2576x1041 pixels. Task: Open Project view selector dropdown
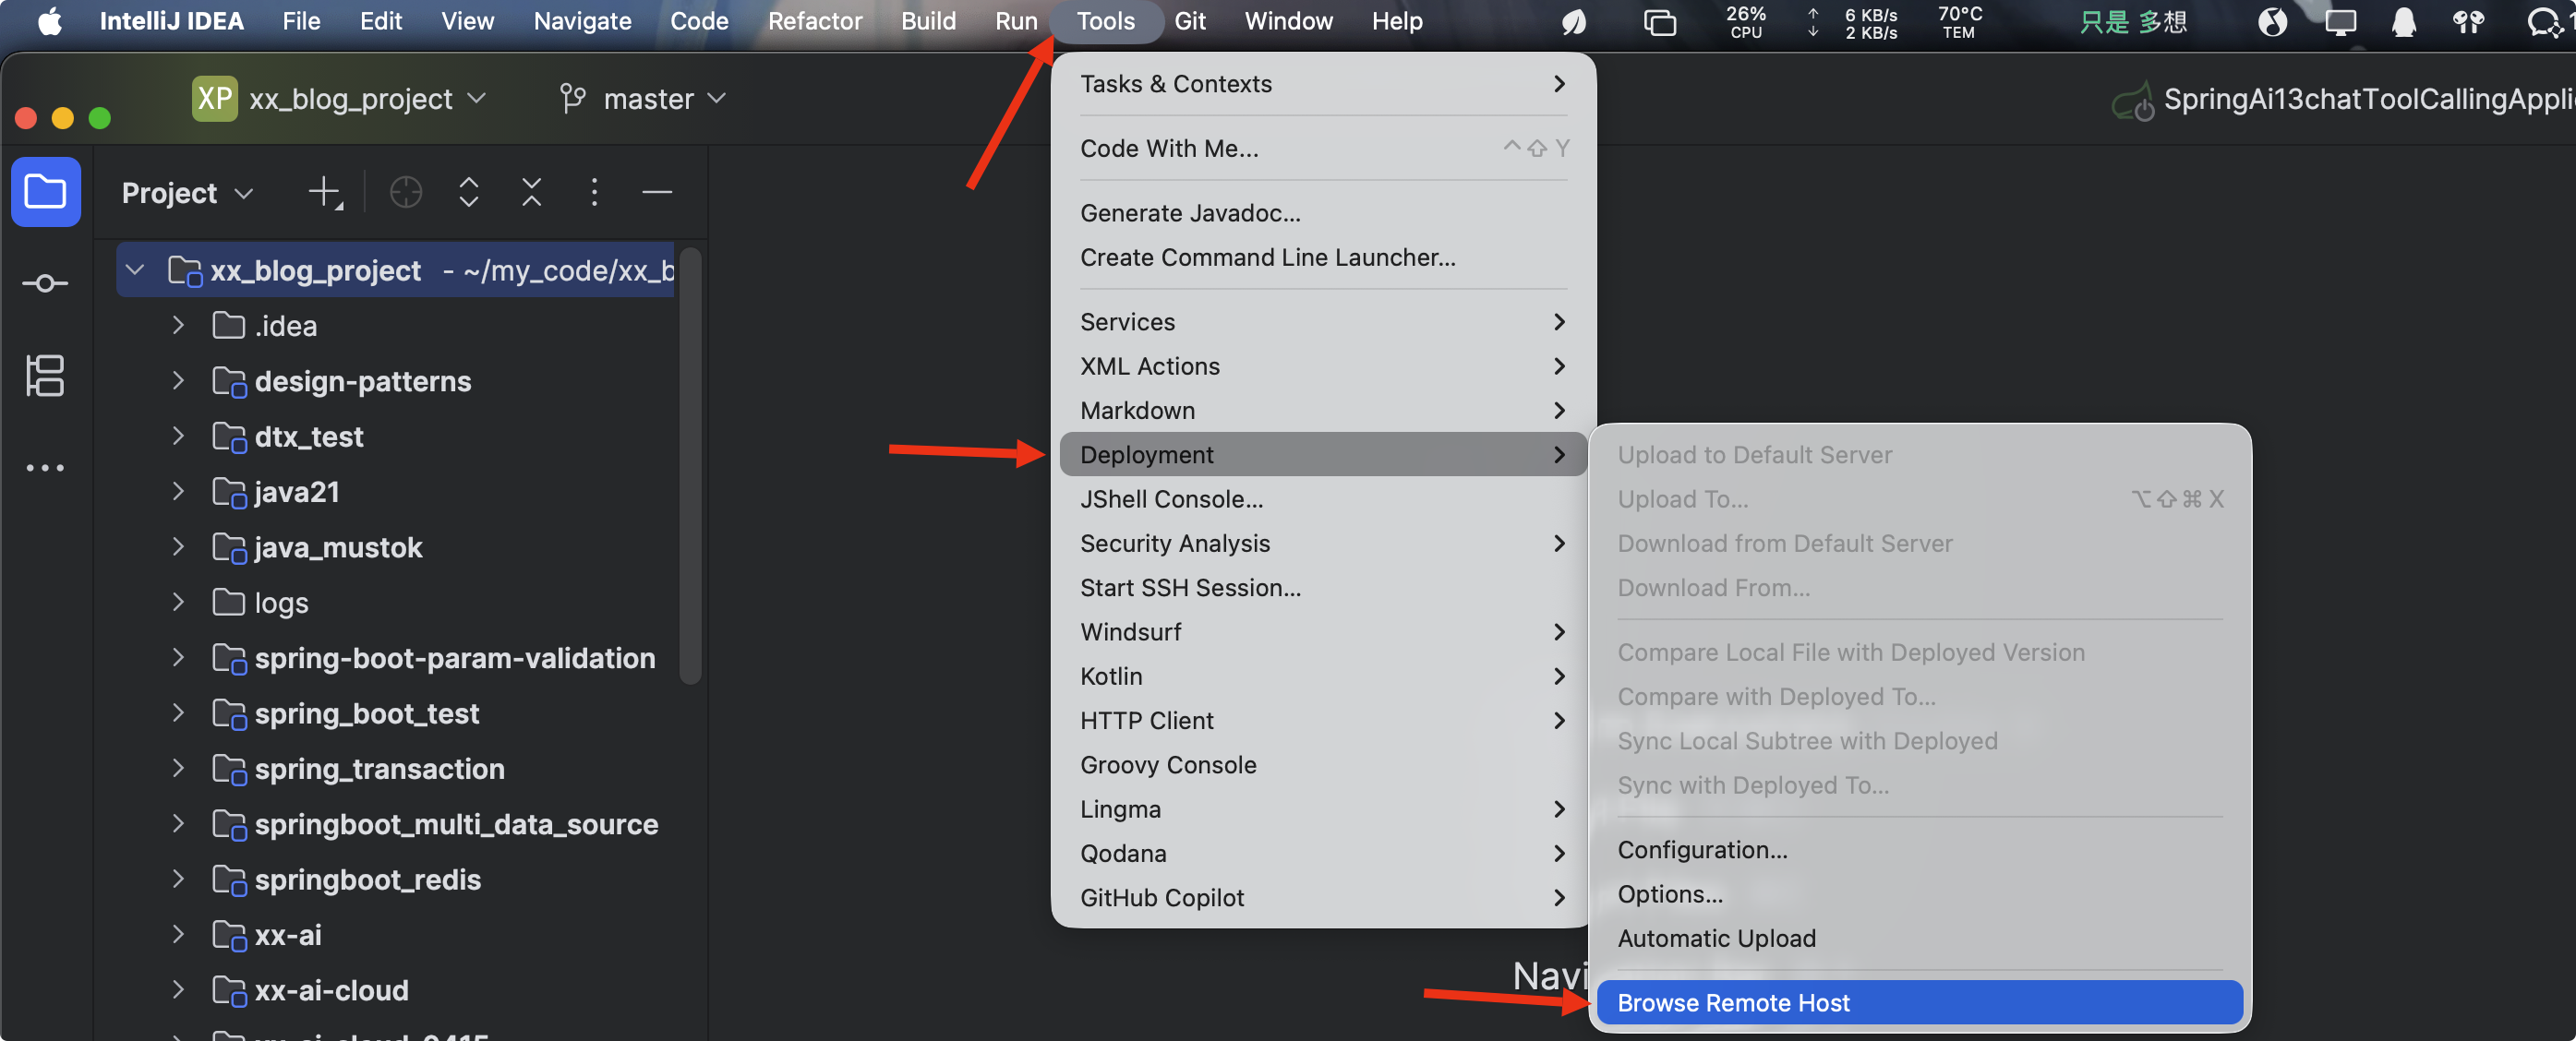point(187,193)
